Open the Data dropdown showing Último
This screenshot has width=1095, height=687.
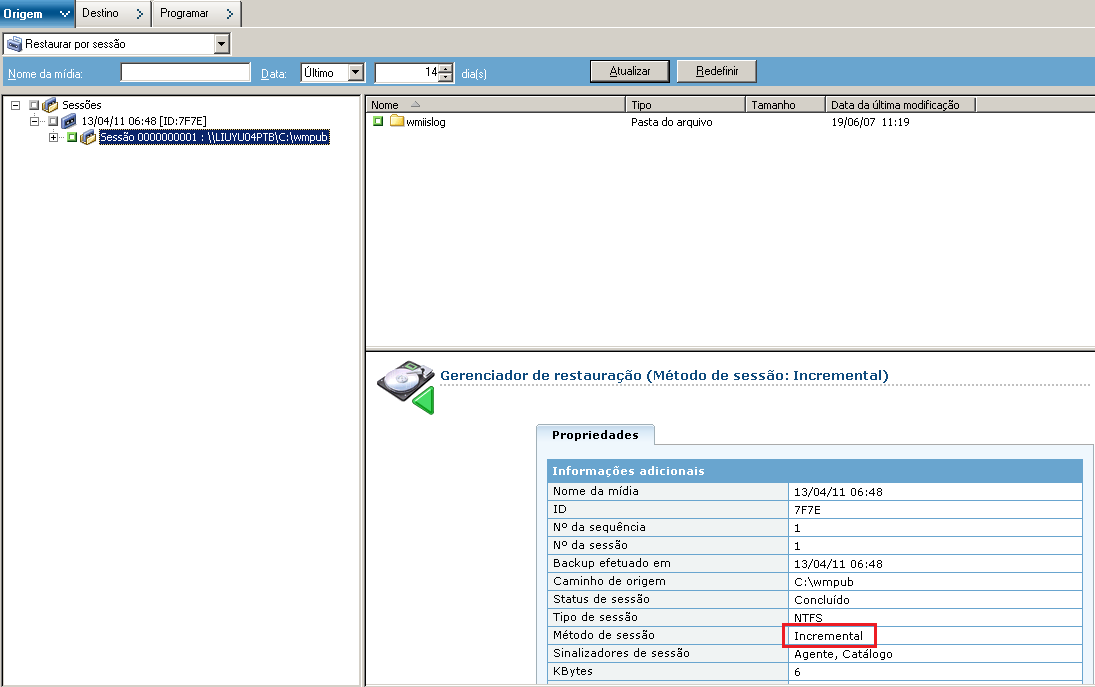click(355, 71)
